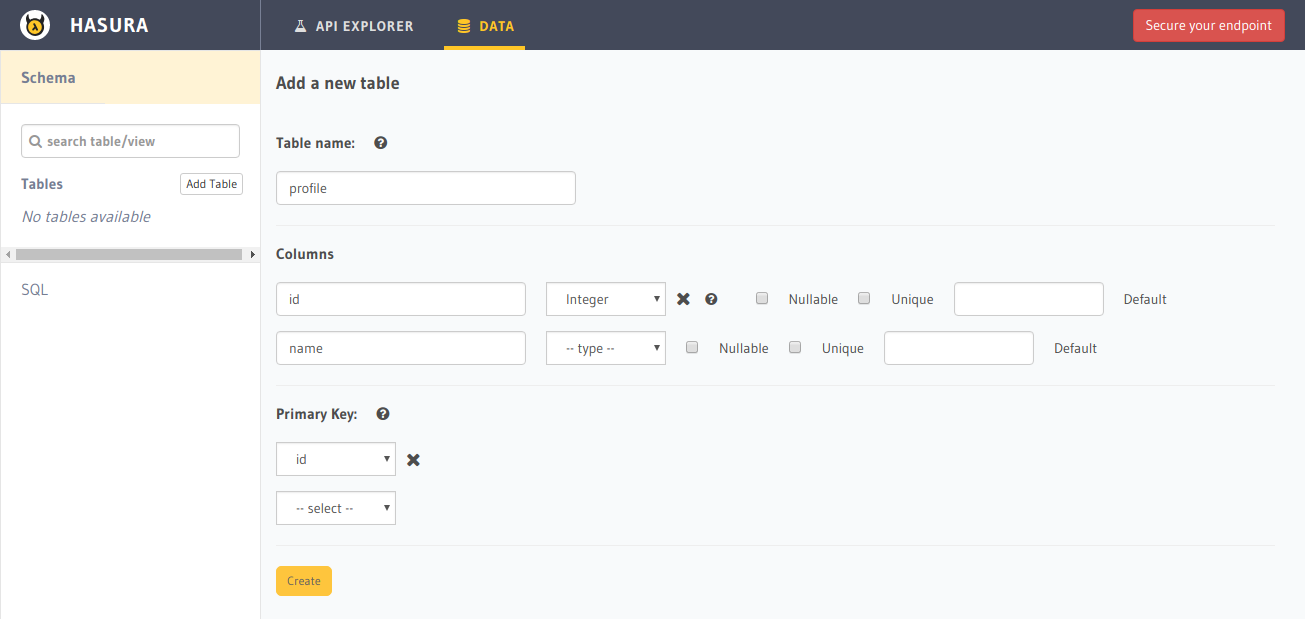
Task: Click the search table/view input field
Action: [x=131, y=141]
